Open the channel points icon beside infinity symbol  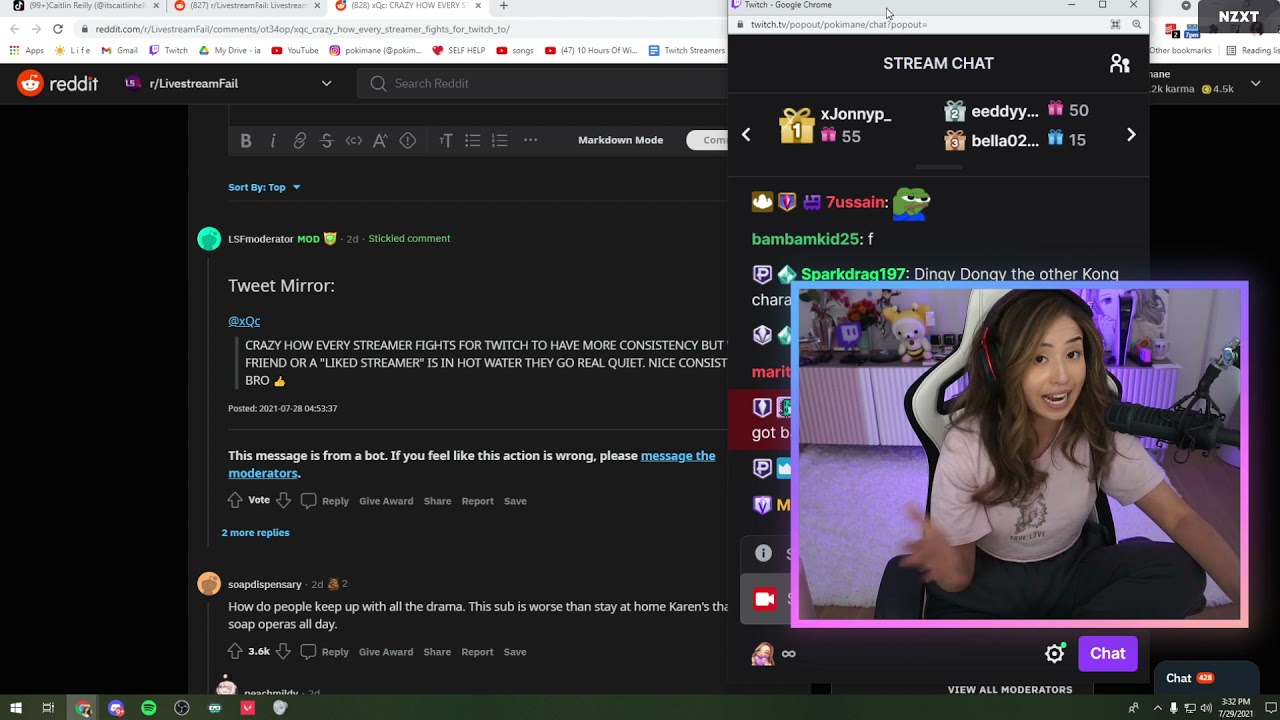763,654
